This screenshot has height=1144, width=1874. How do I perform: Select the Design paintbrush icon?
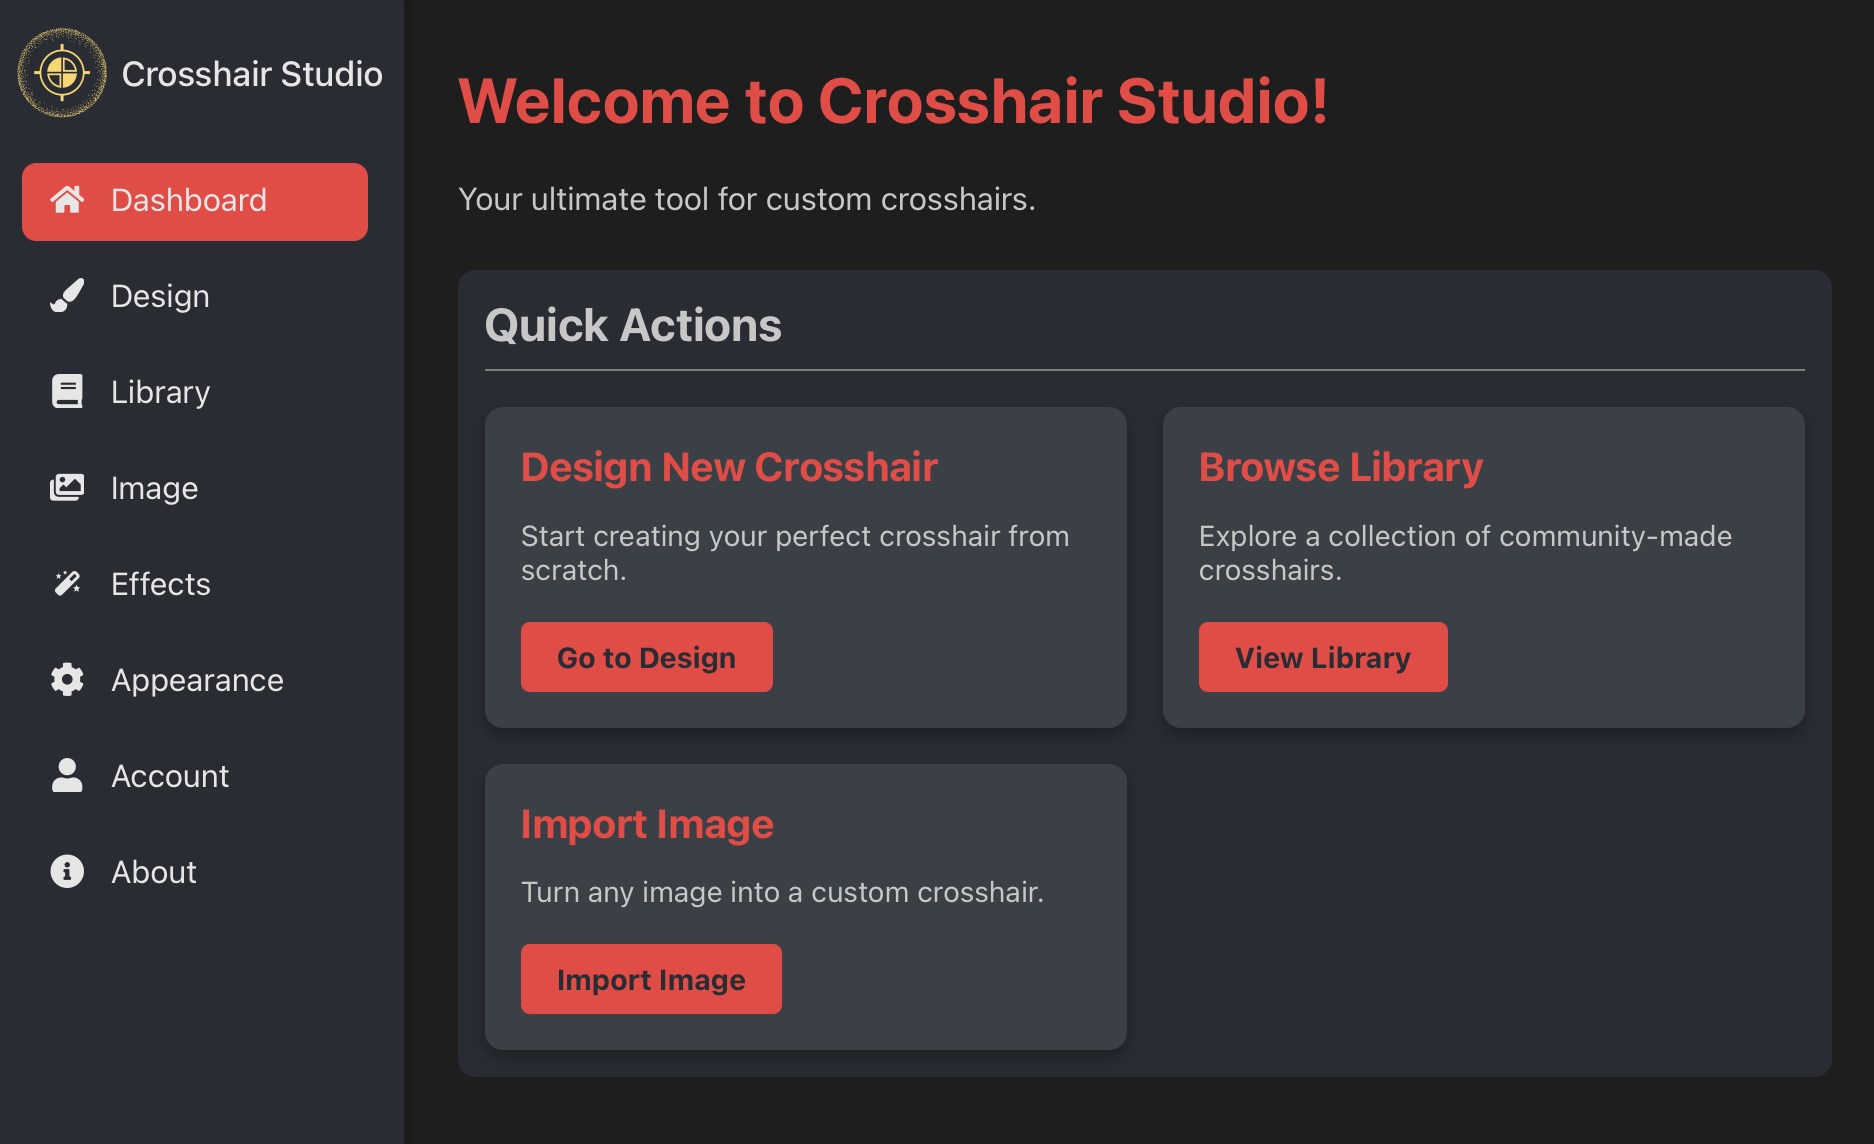tap(67, 296)
